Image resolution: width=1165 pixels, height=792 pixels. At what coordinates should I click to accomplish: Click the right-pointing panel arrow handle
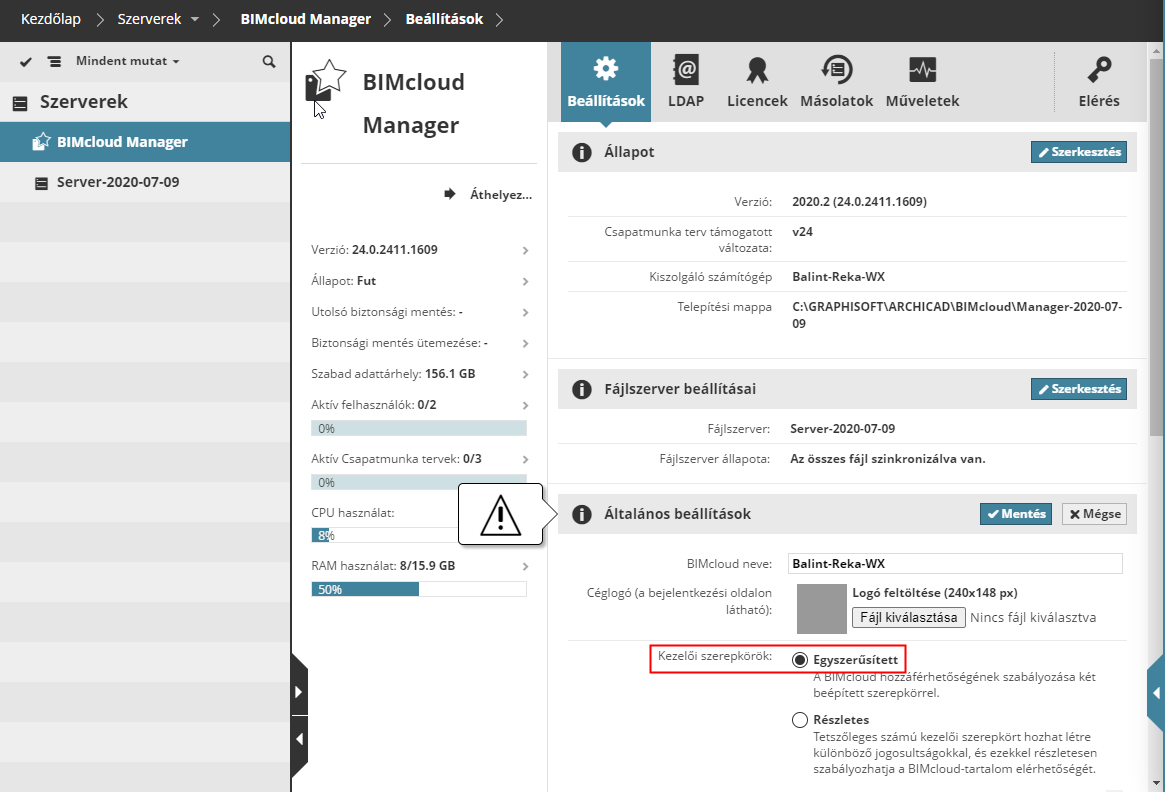[x=299, y=692]
